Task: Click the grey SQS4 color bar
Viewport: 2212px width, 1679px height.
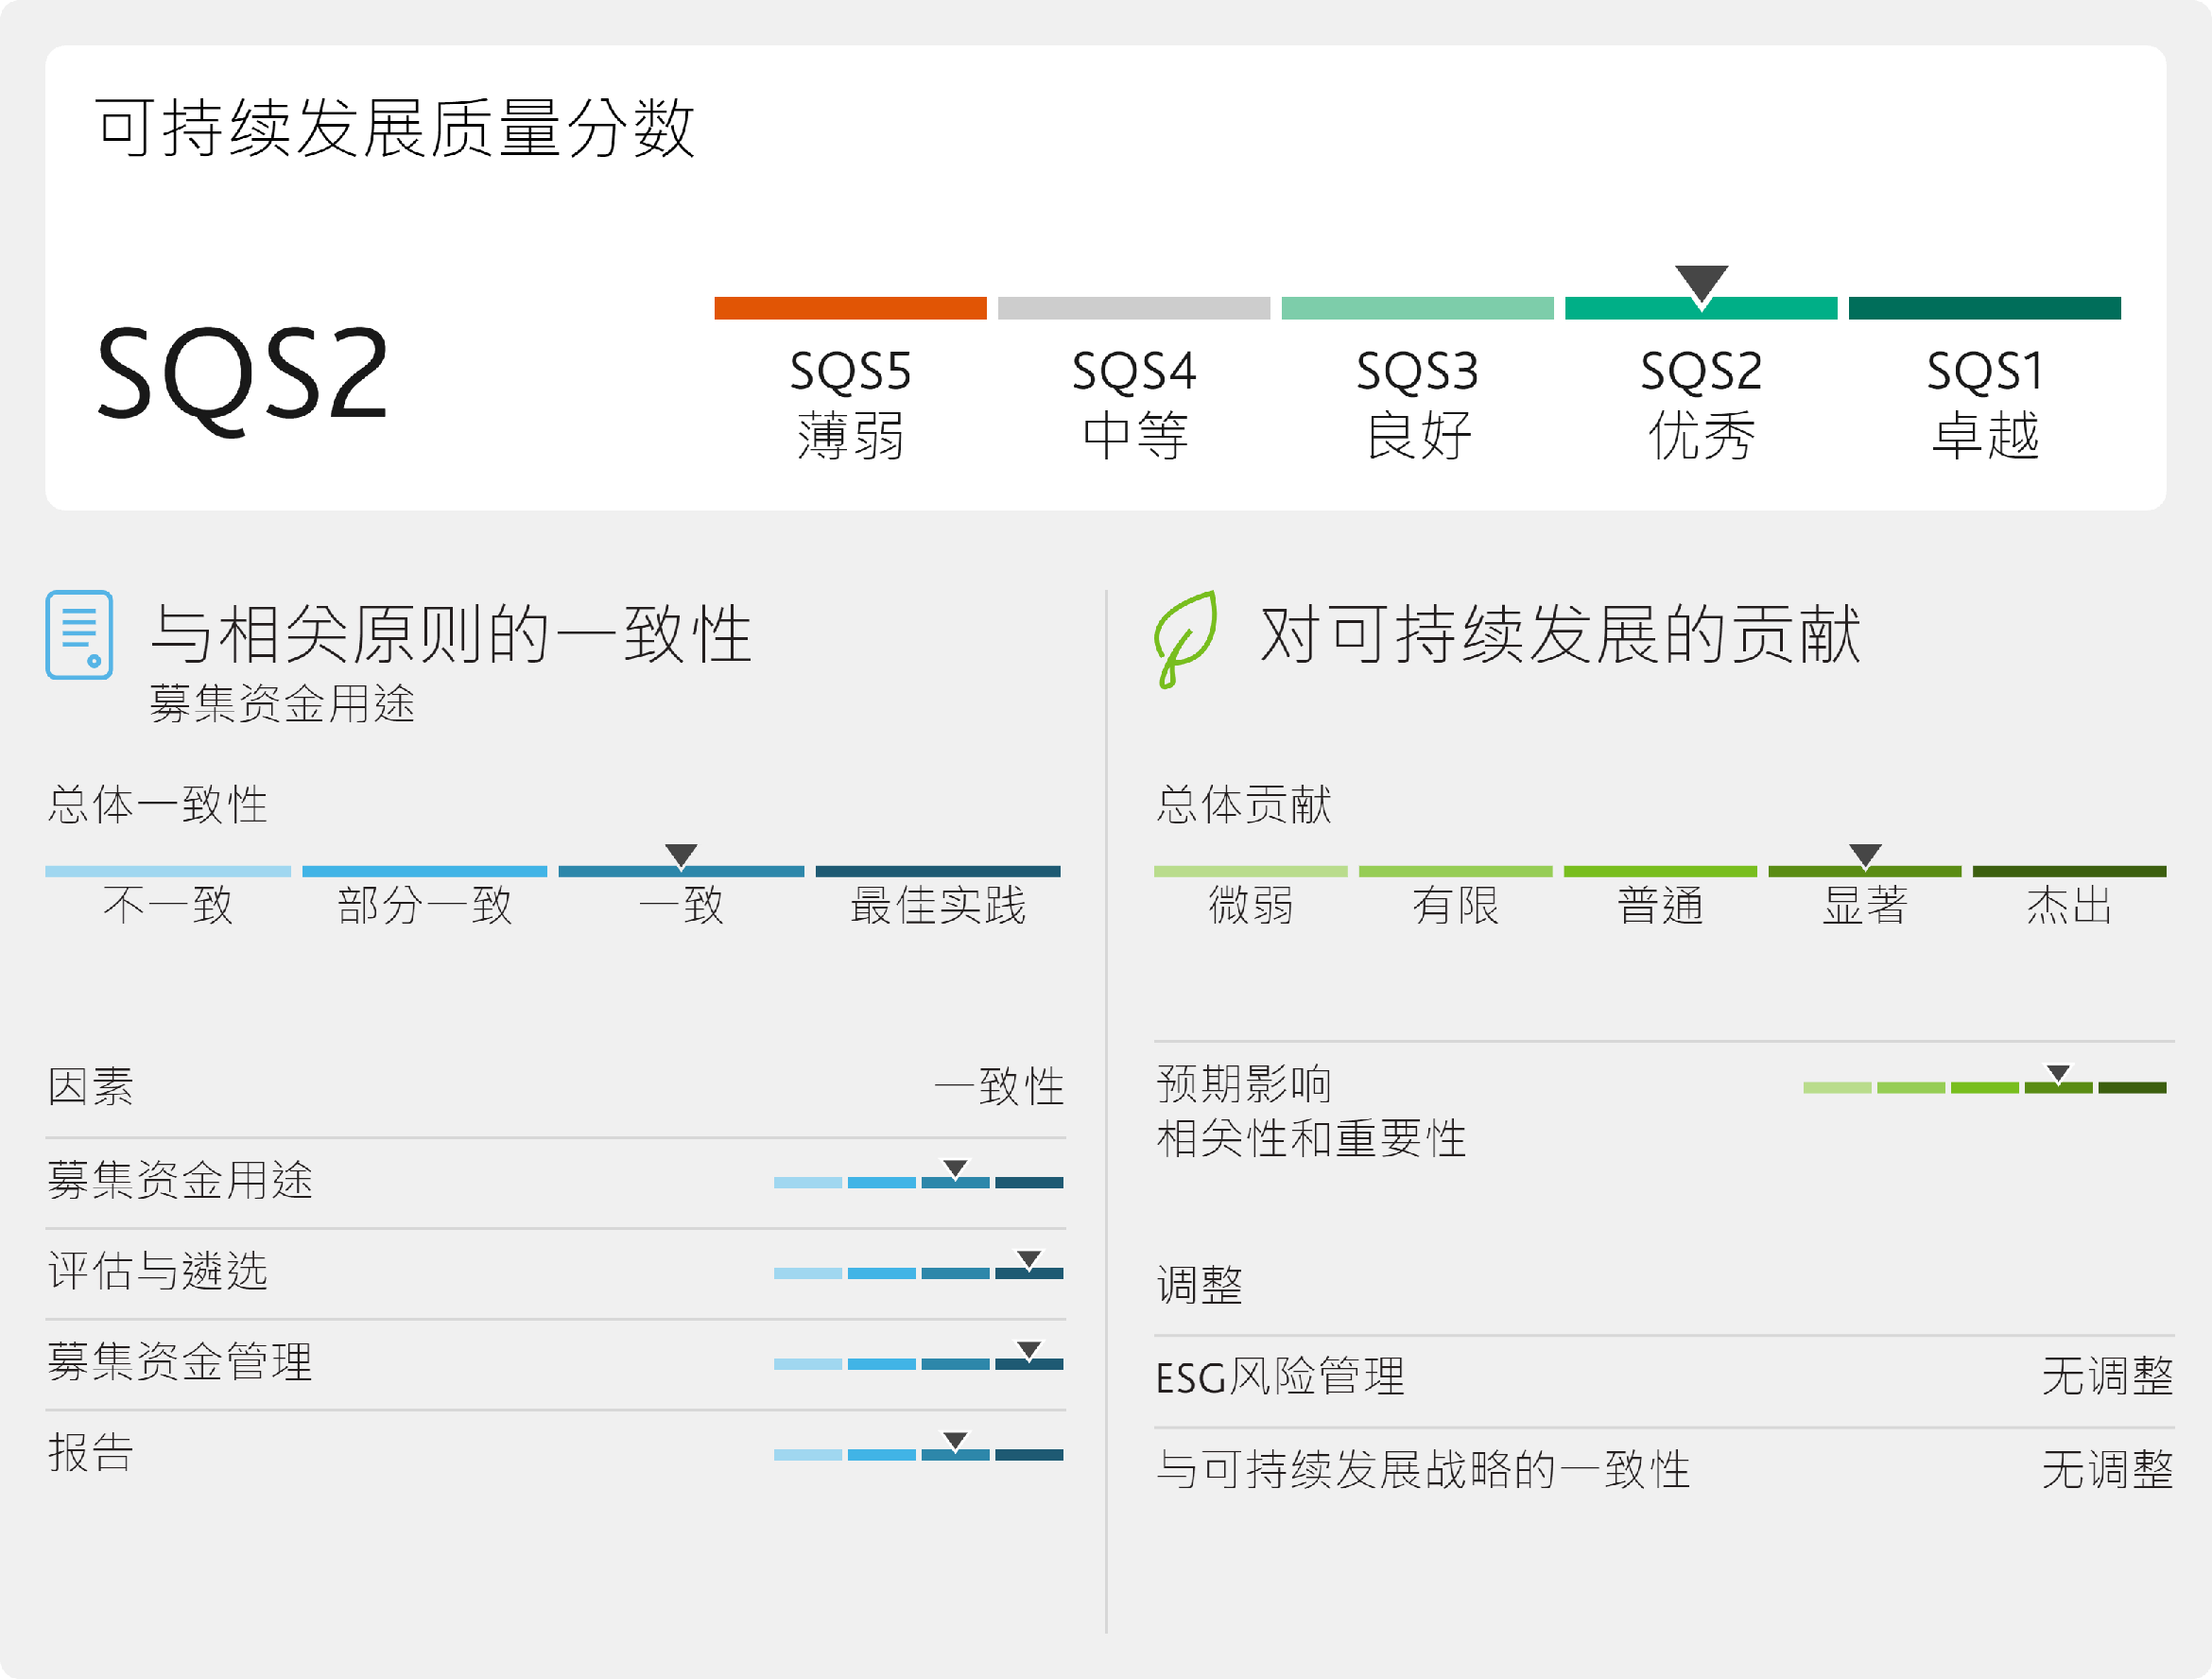Action: tap(1133, 308)
